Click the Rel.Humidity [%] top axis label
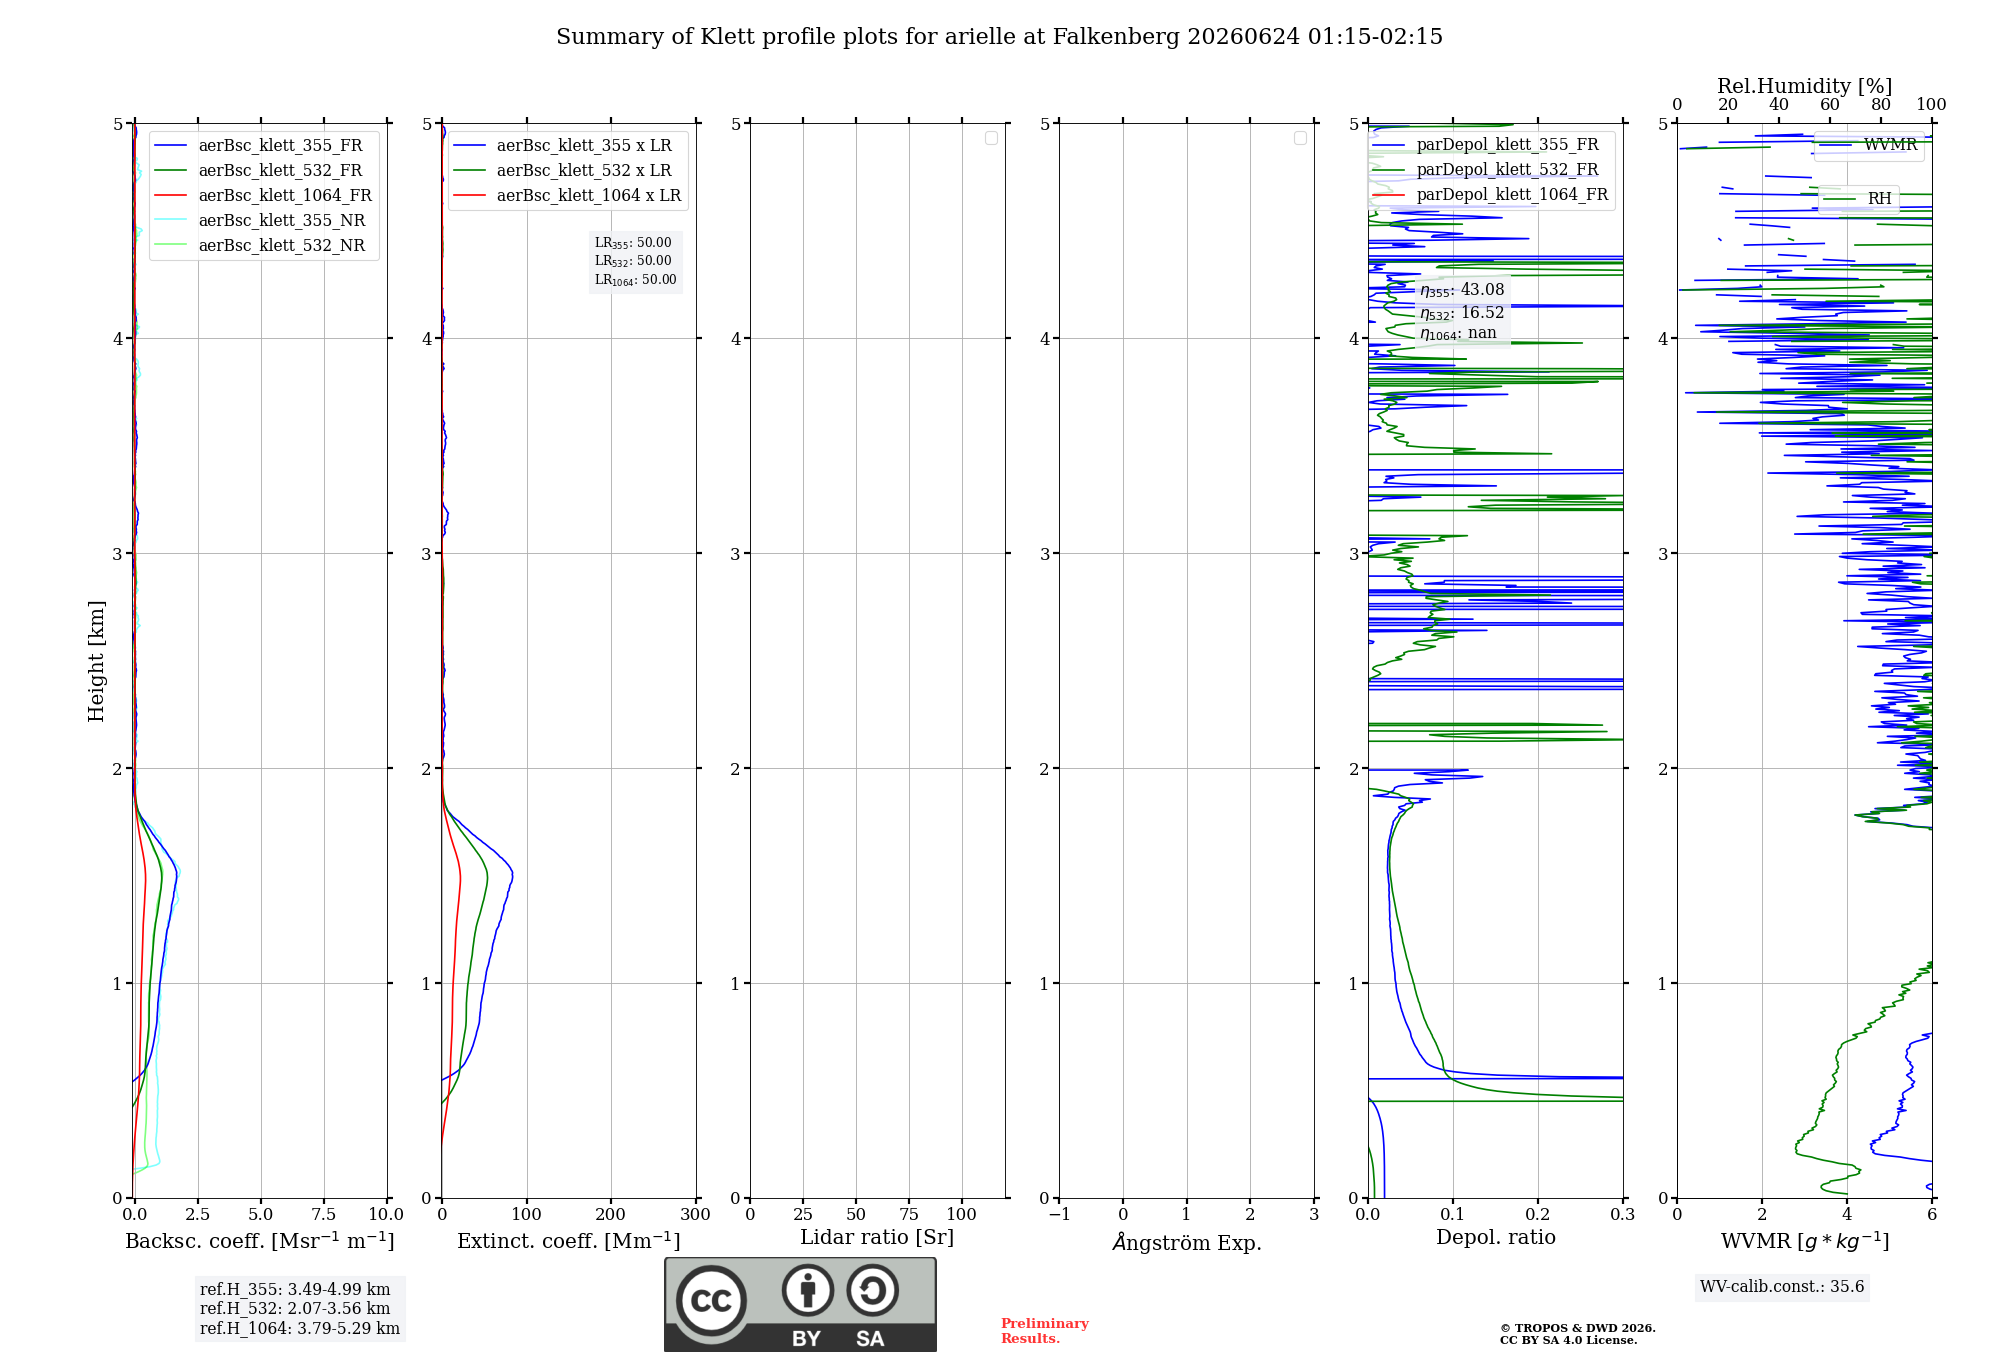Screen dimensions: 2000x1360 click(x=1804, y=86)
